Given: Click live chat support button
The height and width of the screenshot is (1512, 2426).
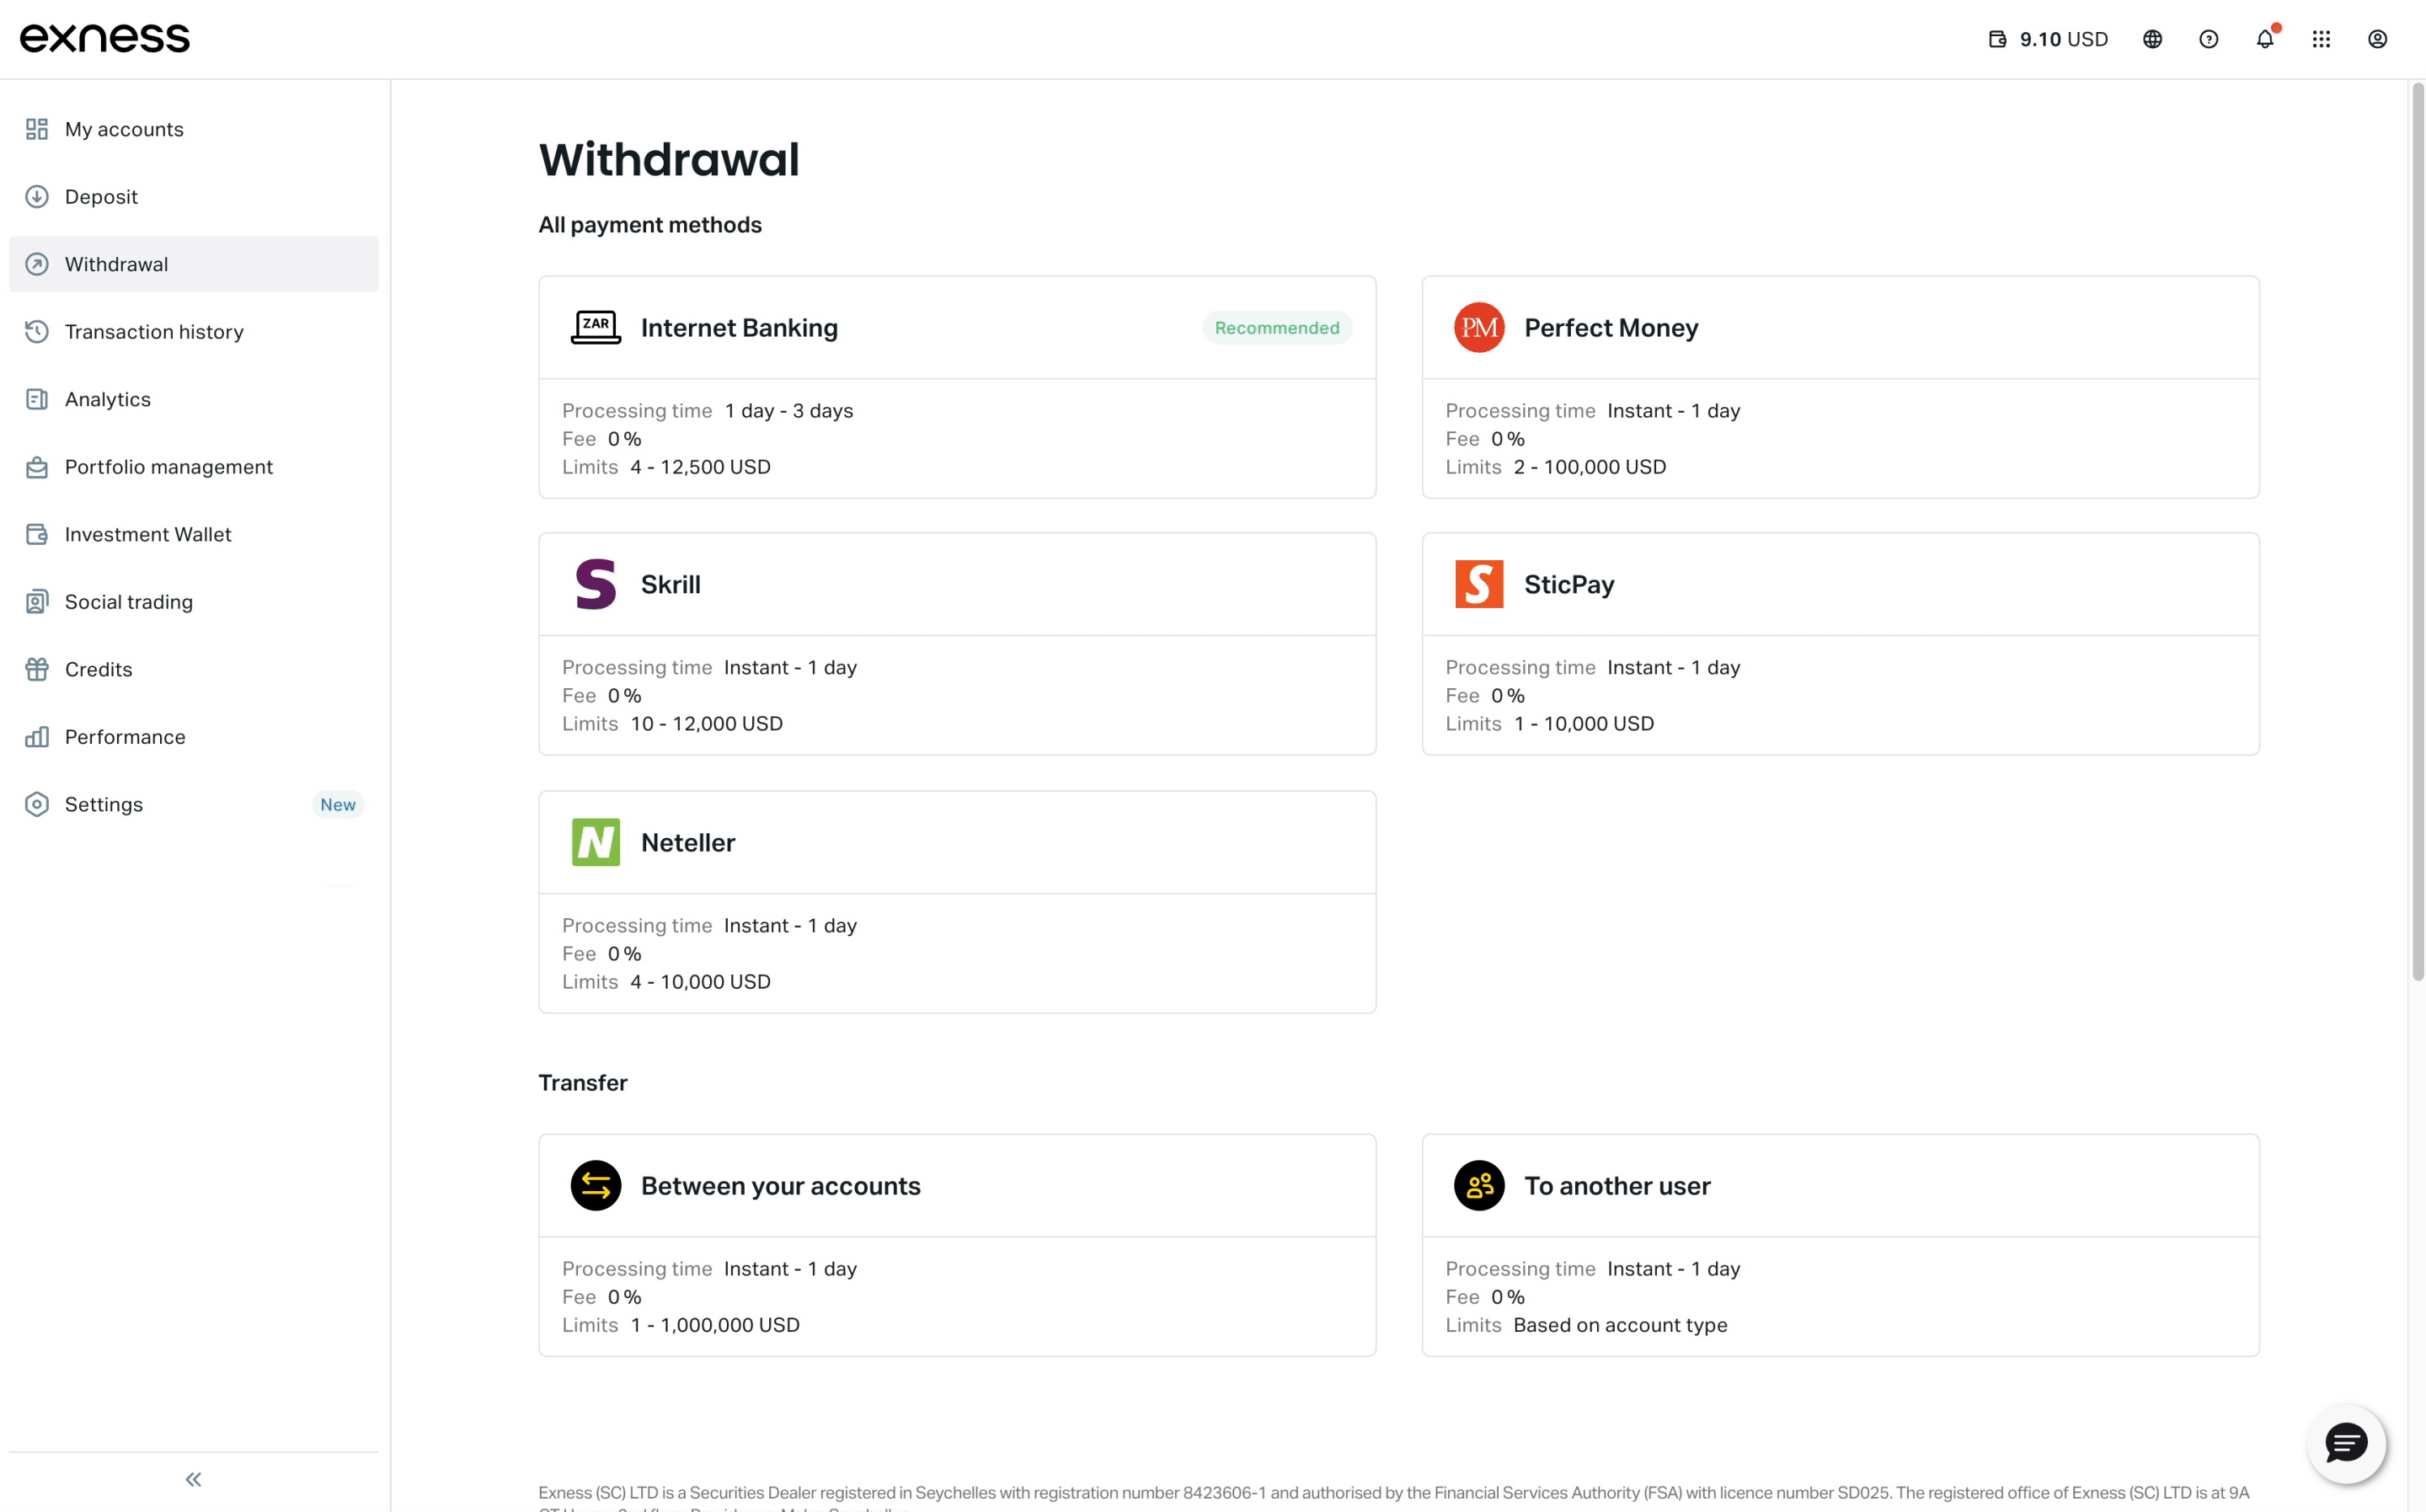Looking at the screenshot, I should pos(2346,1444).
